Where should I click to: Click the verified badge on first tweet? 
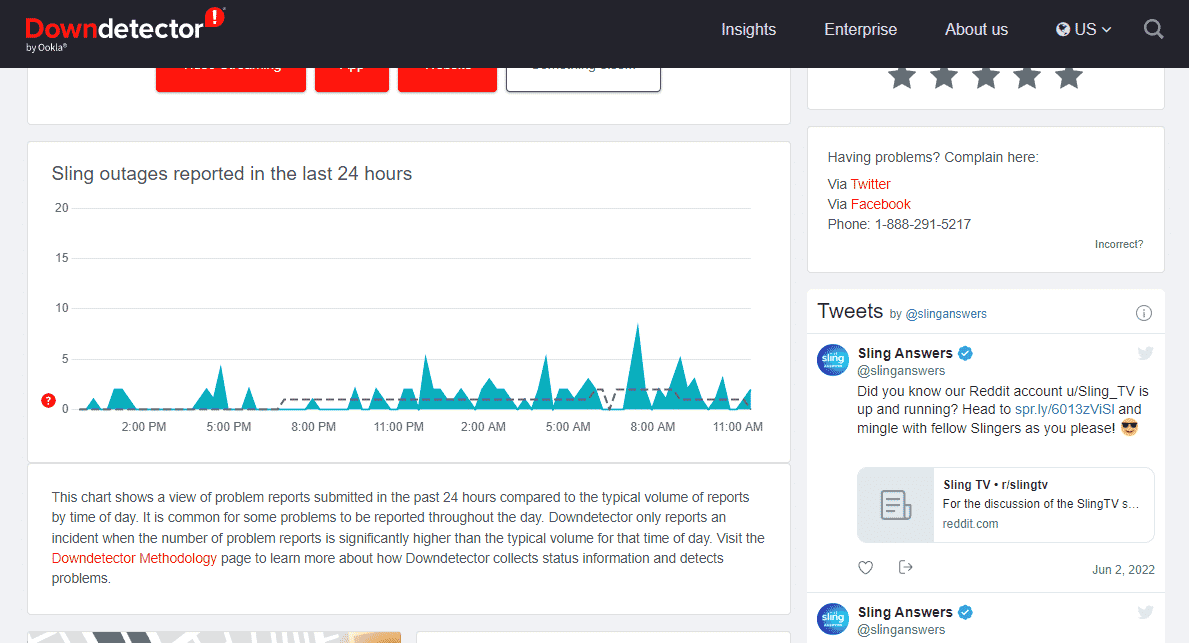[965, 353]
